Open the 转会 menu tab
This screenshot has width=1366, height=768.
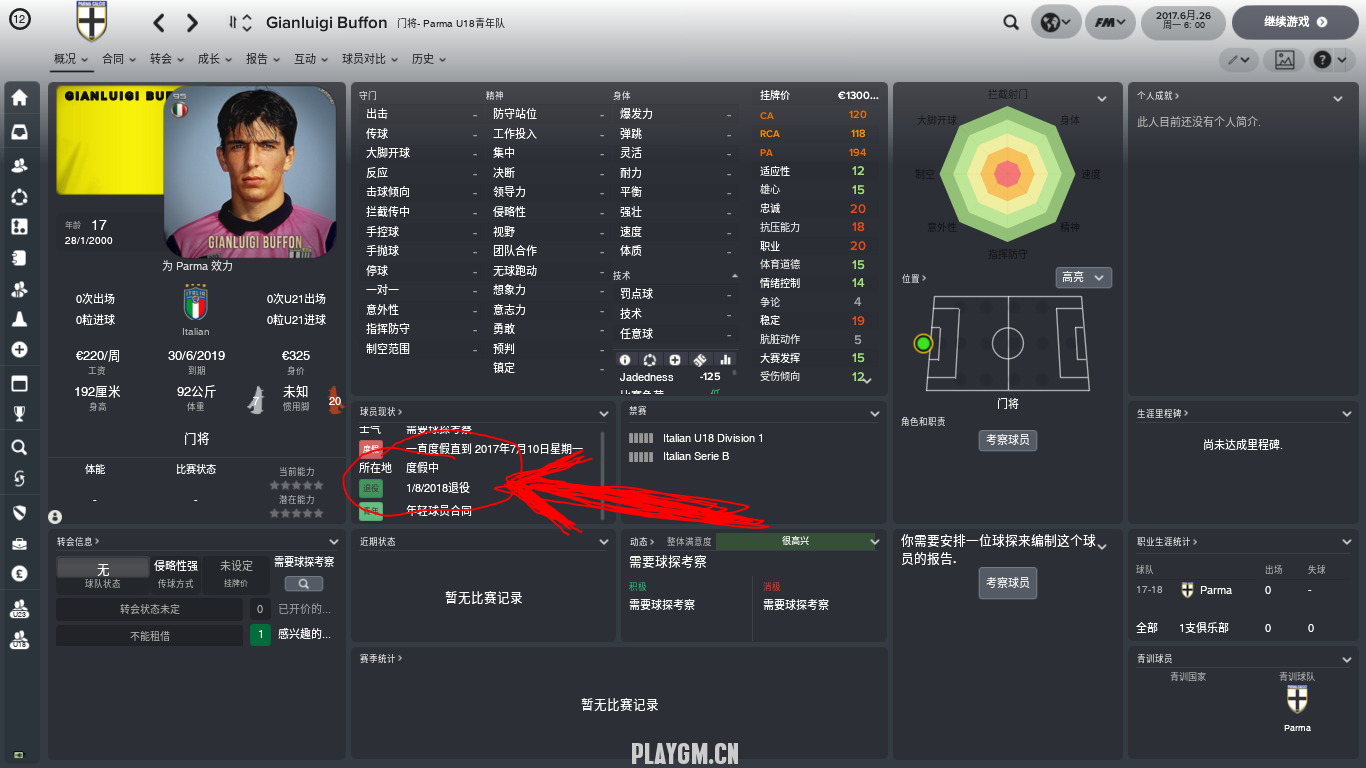tap(167, 59)
